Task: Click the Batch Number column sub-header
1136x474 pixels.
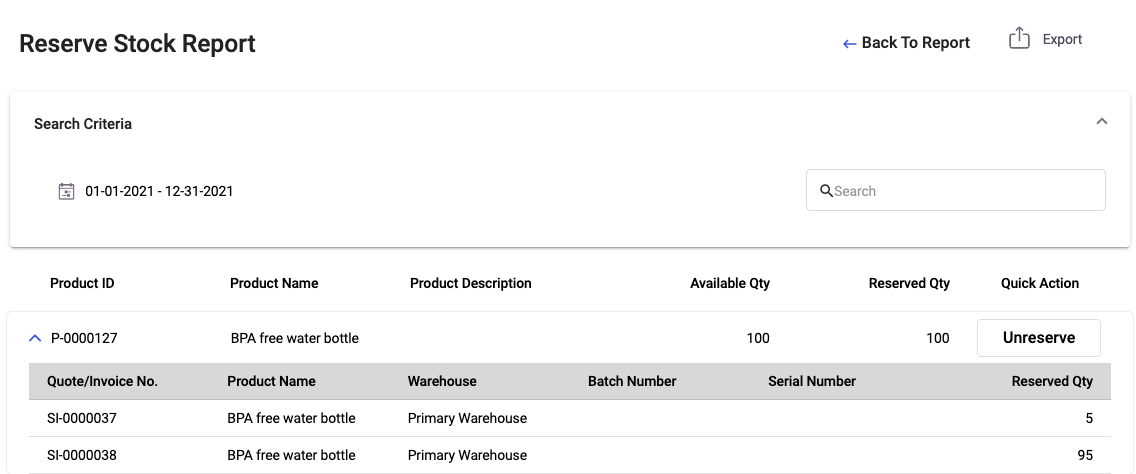Action: coord(632,381)
